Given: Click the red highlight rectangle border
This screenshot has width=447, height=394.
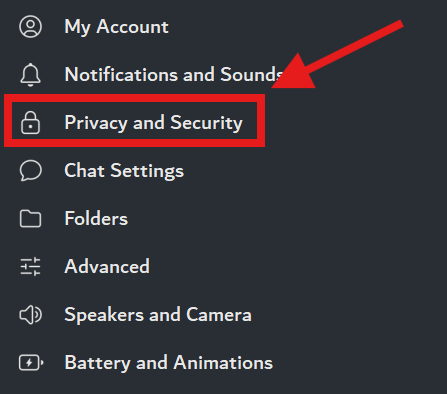Looking at the screenshot, I should (134, 98).
